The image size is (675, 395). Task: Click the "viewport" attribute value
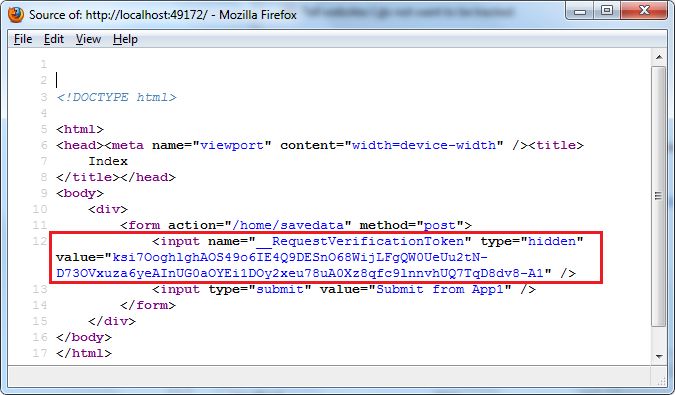pyautogui.click(x=232, y=145)
